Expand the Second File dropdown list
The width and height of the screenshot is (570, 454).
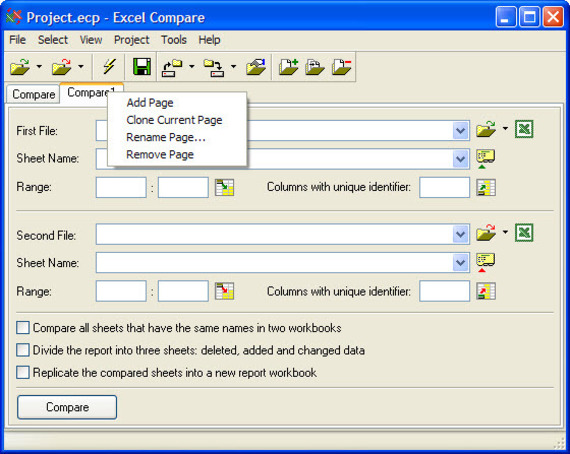point(461,234)
